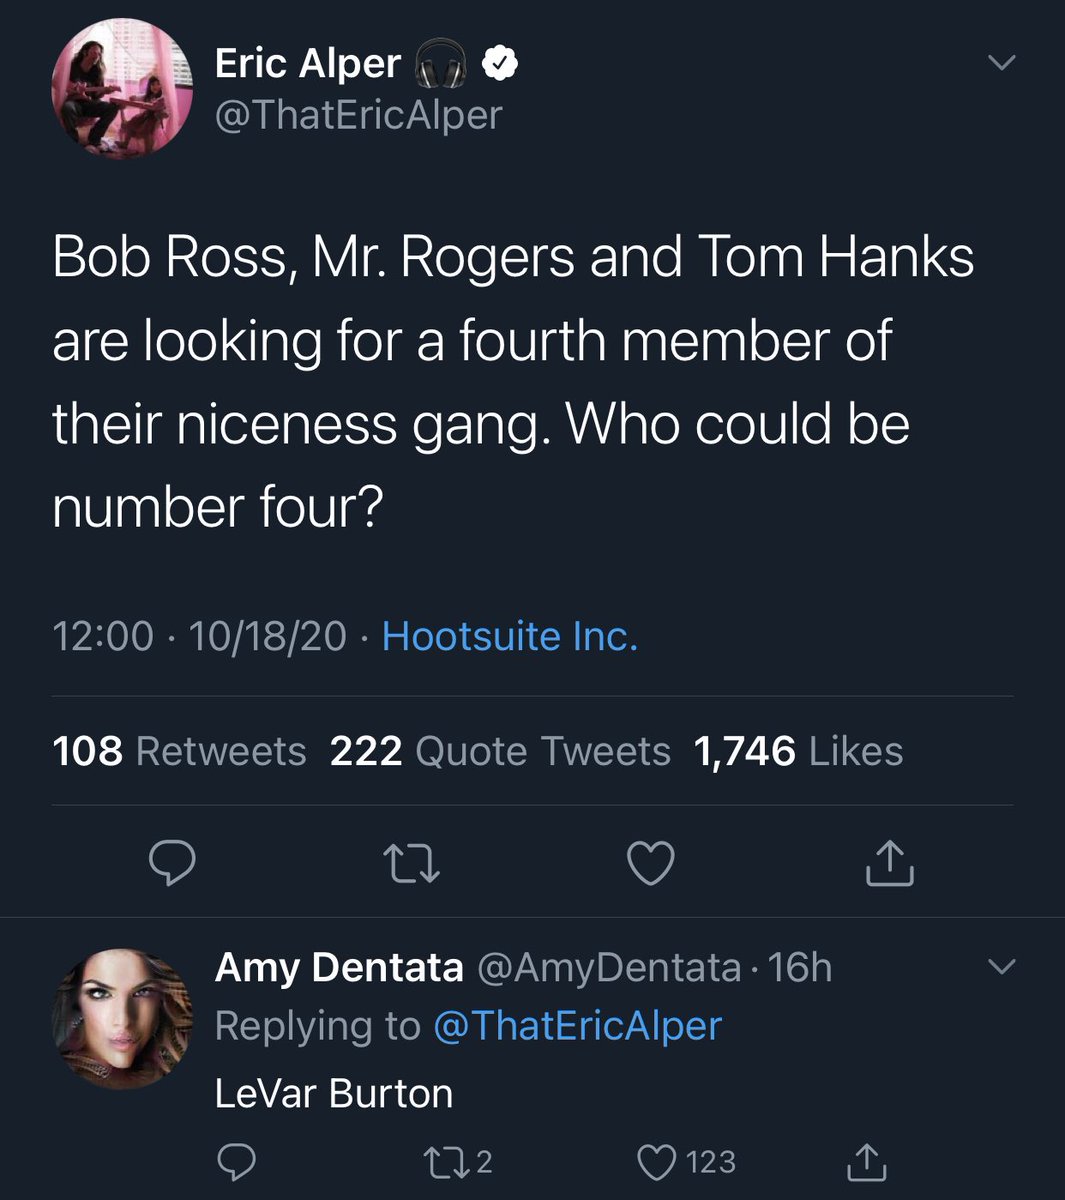Viewport: 1065px width, 1200px height.
Task: Share Eric Alper's main tweet
Action: 888,863
